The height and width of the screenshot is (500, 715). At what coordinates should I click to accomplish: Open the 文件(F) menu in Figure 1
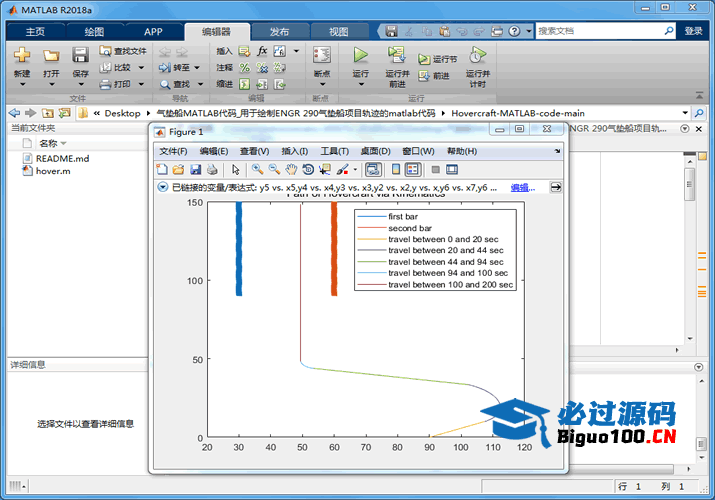click(x=173, y=151)
